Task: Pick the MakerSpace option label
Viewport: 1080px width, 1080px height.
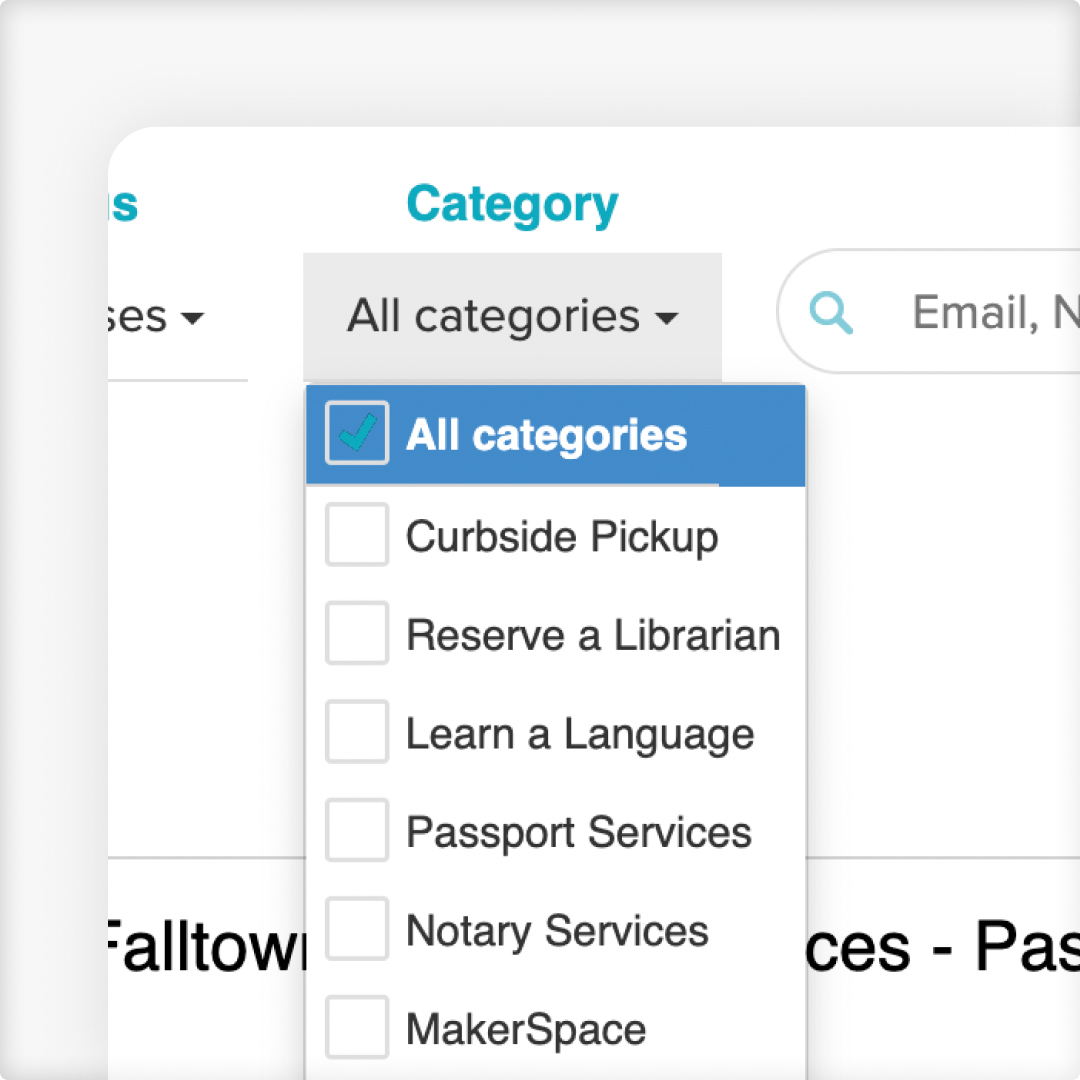Action: pos(526,1029)
